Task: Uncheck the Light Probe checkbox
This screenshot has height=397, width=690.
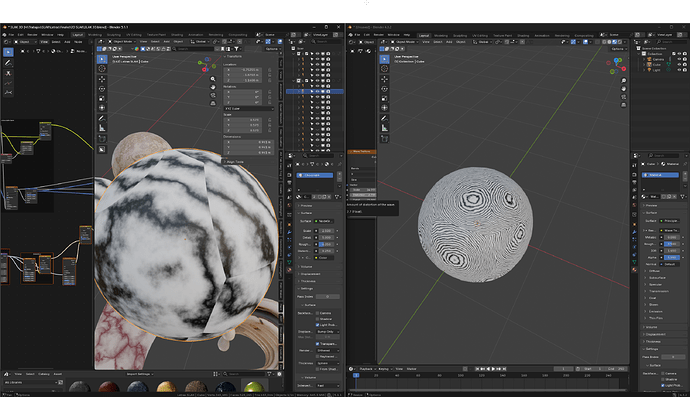Action: [317, 325]
